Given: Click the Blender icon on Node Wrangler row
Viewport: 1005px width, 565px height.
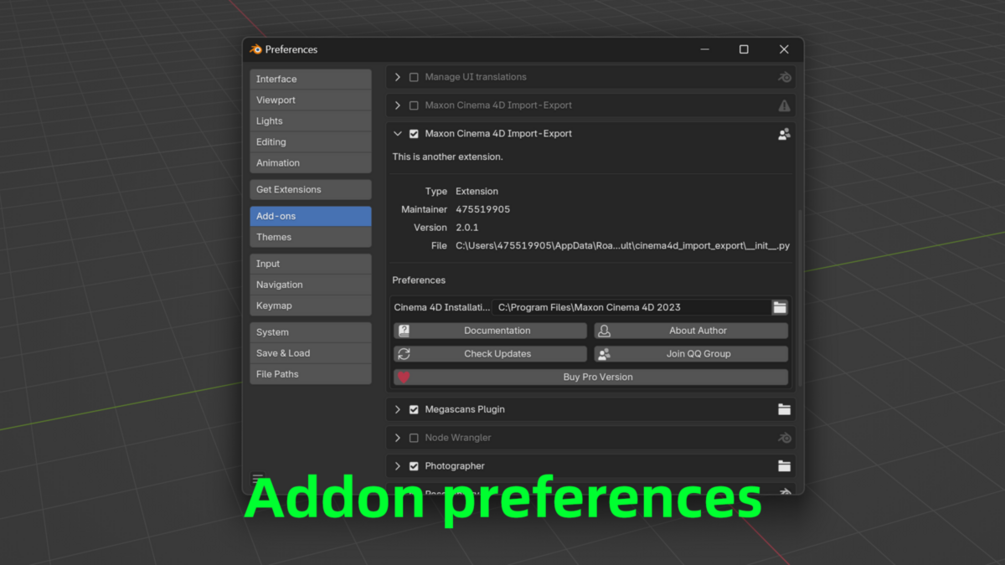Looking at the screenshot, I should (784, 438).
